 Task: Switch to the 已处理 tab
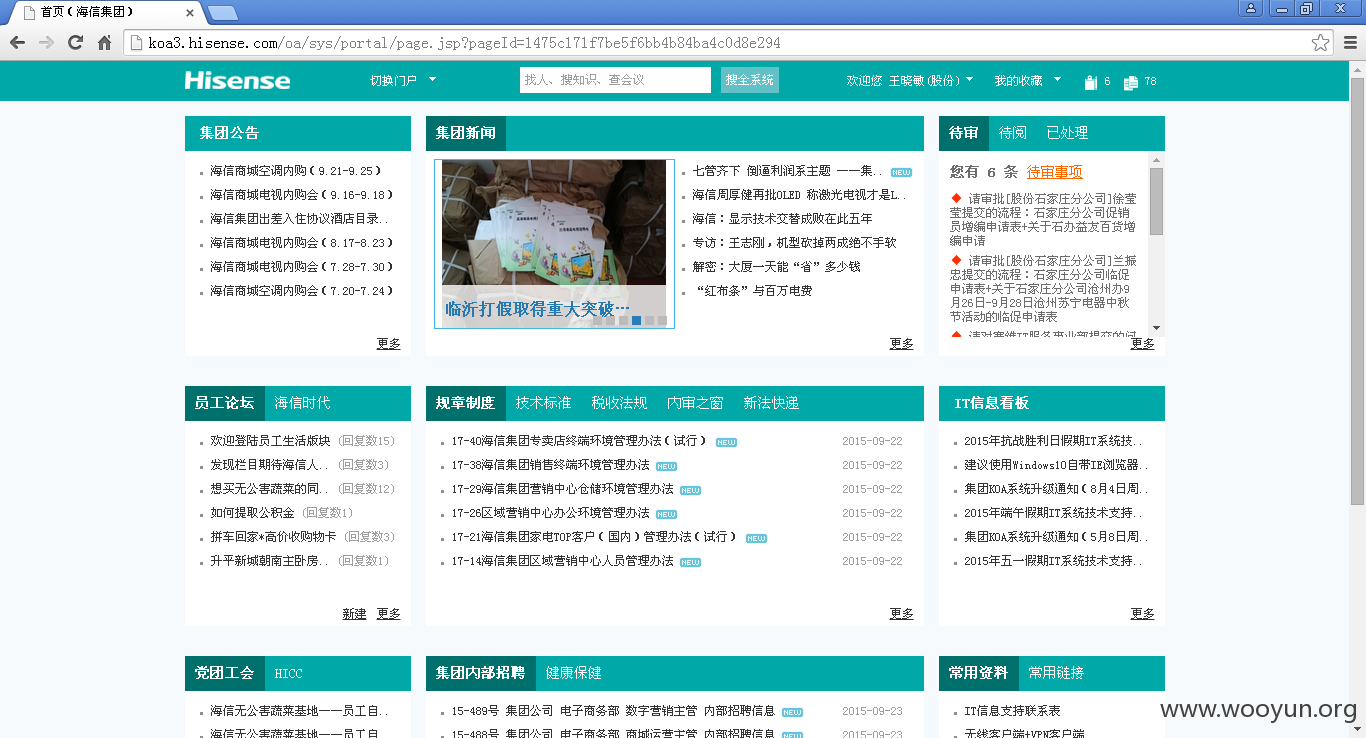[1067, 133]
